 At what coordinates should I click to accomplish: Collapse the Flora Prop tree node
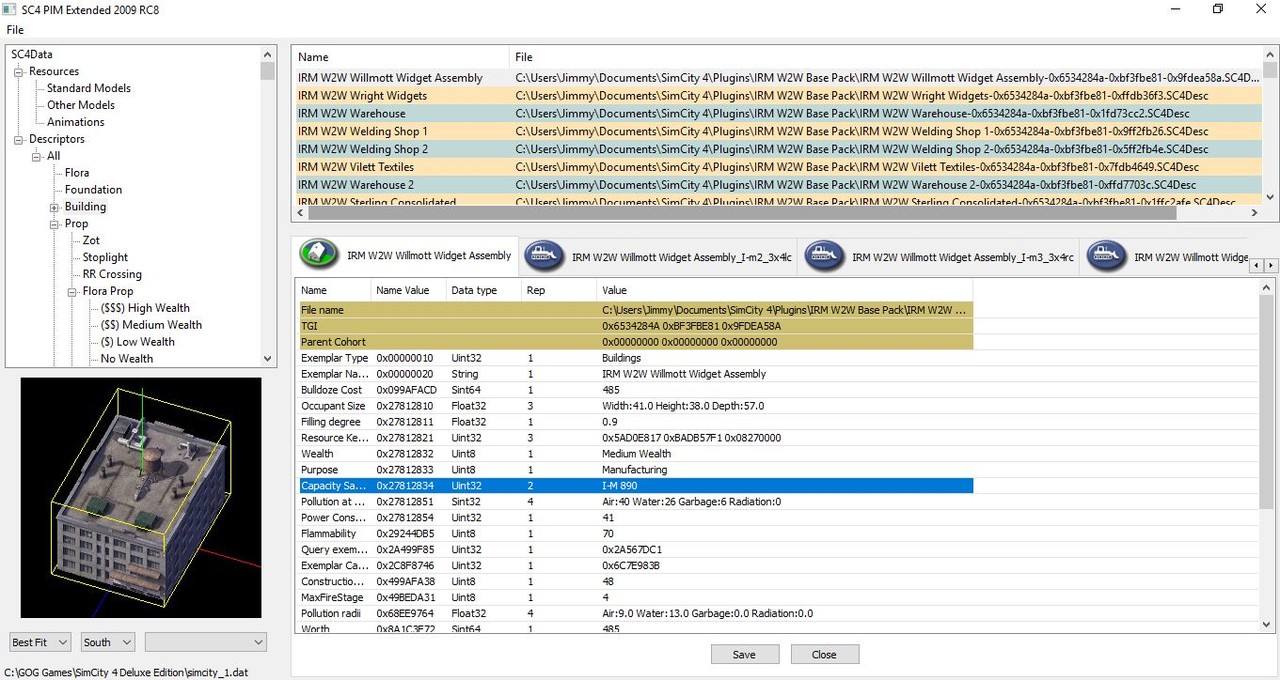point(72,292)
